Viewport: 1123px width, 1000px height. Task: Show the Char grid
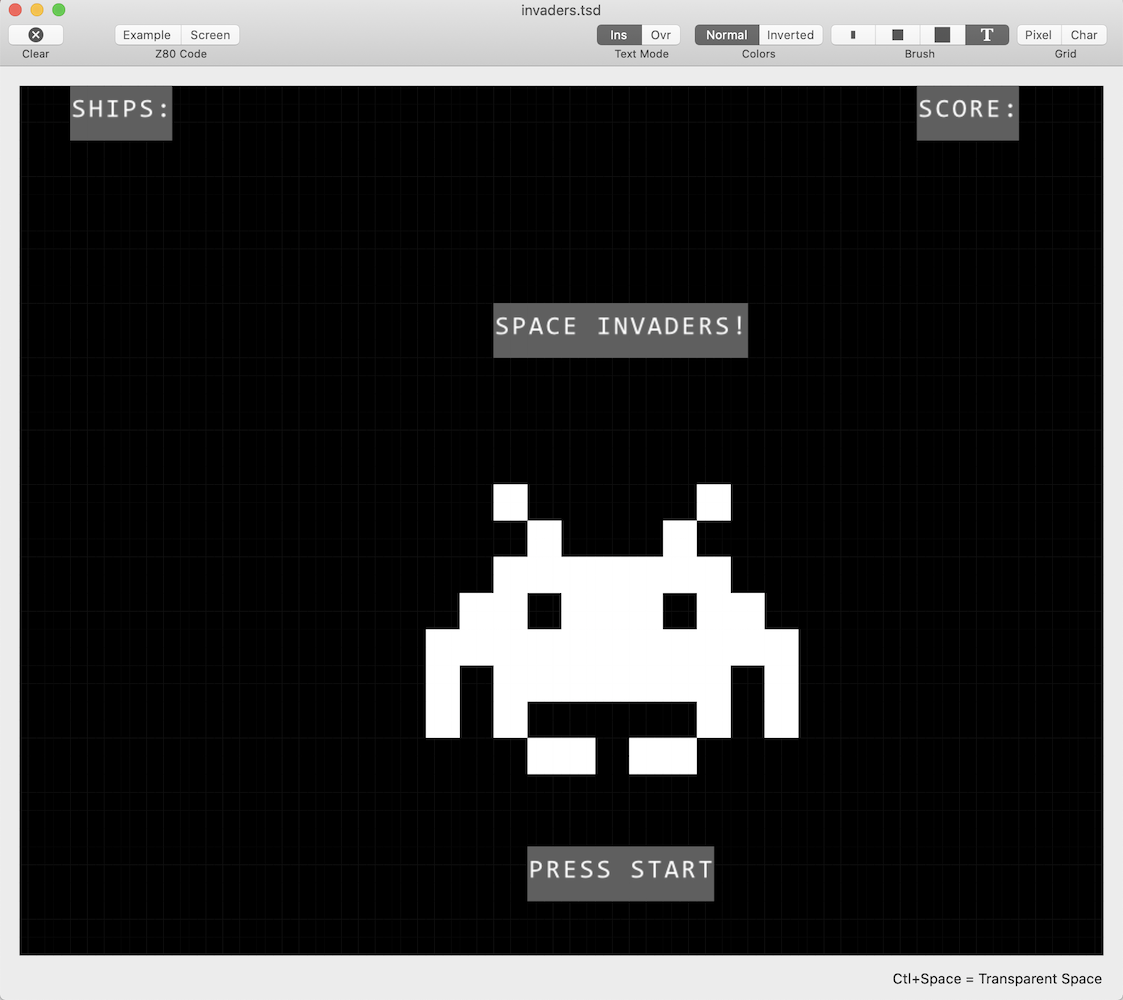[x=1084, y=35]
